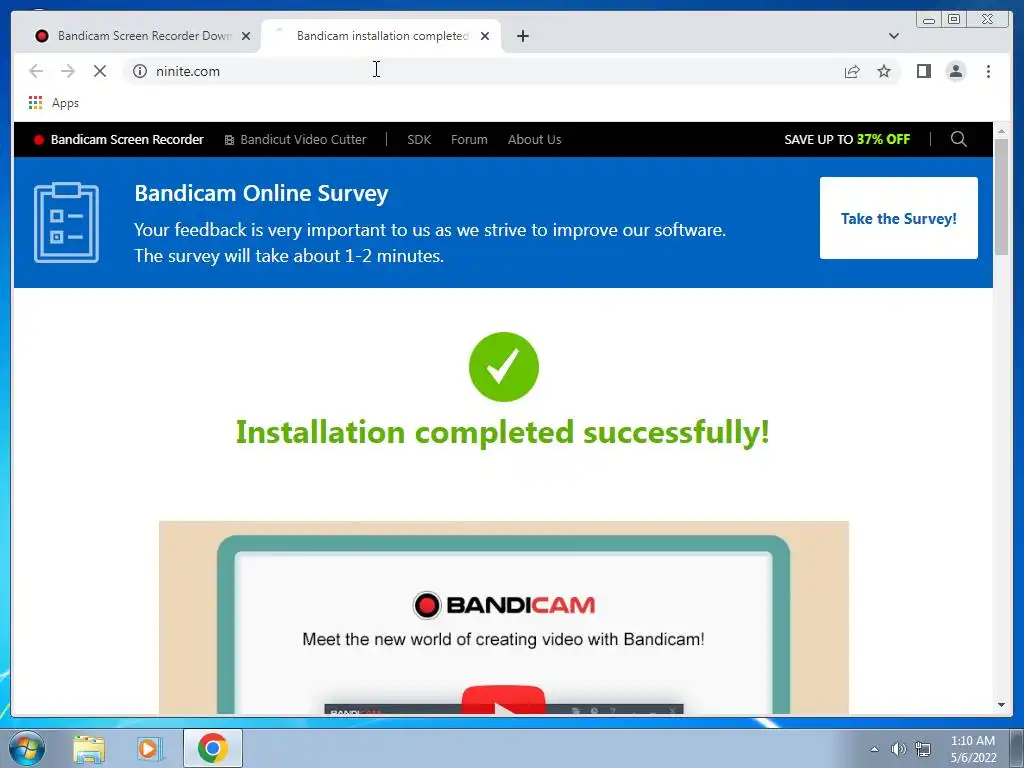Open the Chrome profile avatar
Image resolution: width=1024 pixels, height=768 pixels.
click(955, 71)
